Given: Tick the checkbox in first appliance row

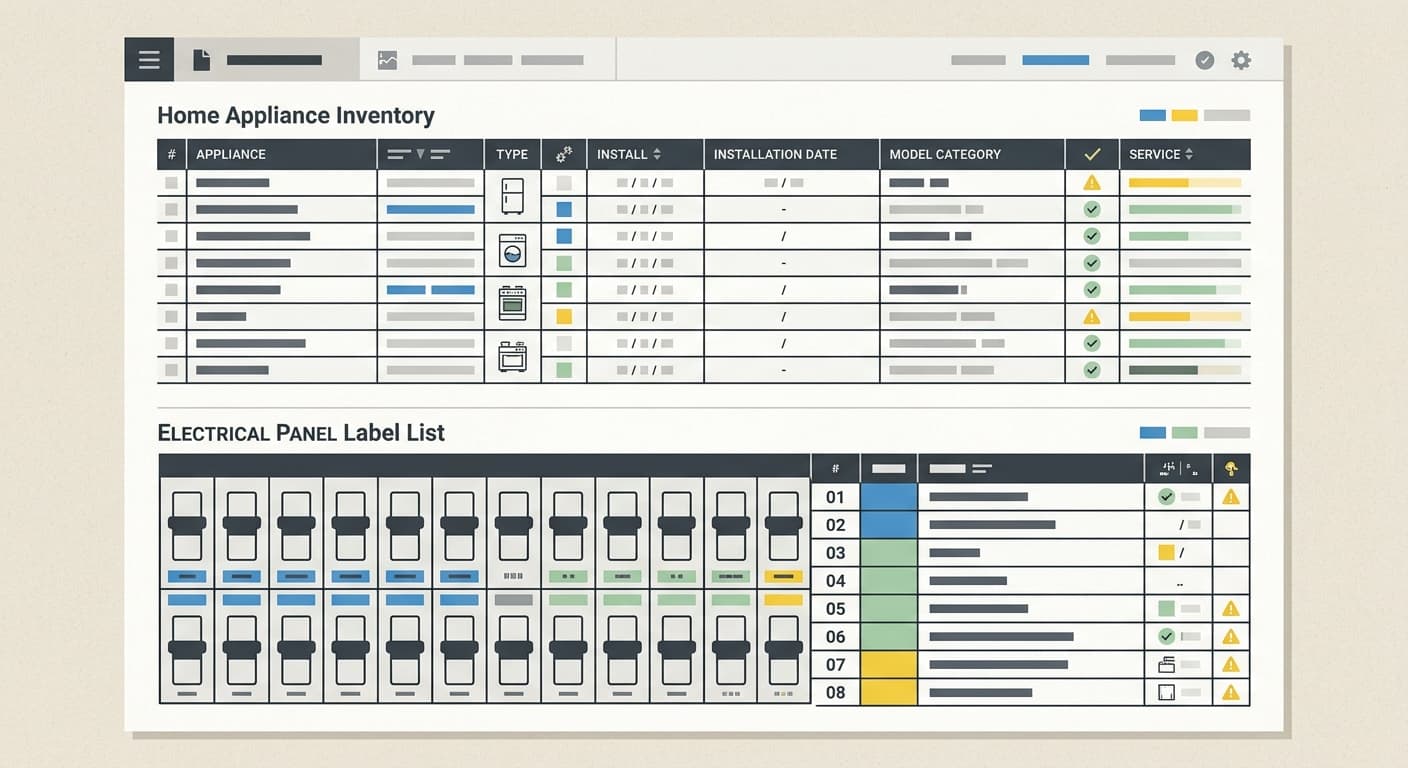Looking at the screenshot, I should [171, 183].
